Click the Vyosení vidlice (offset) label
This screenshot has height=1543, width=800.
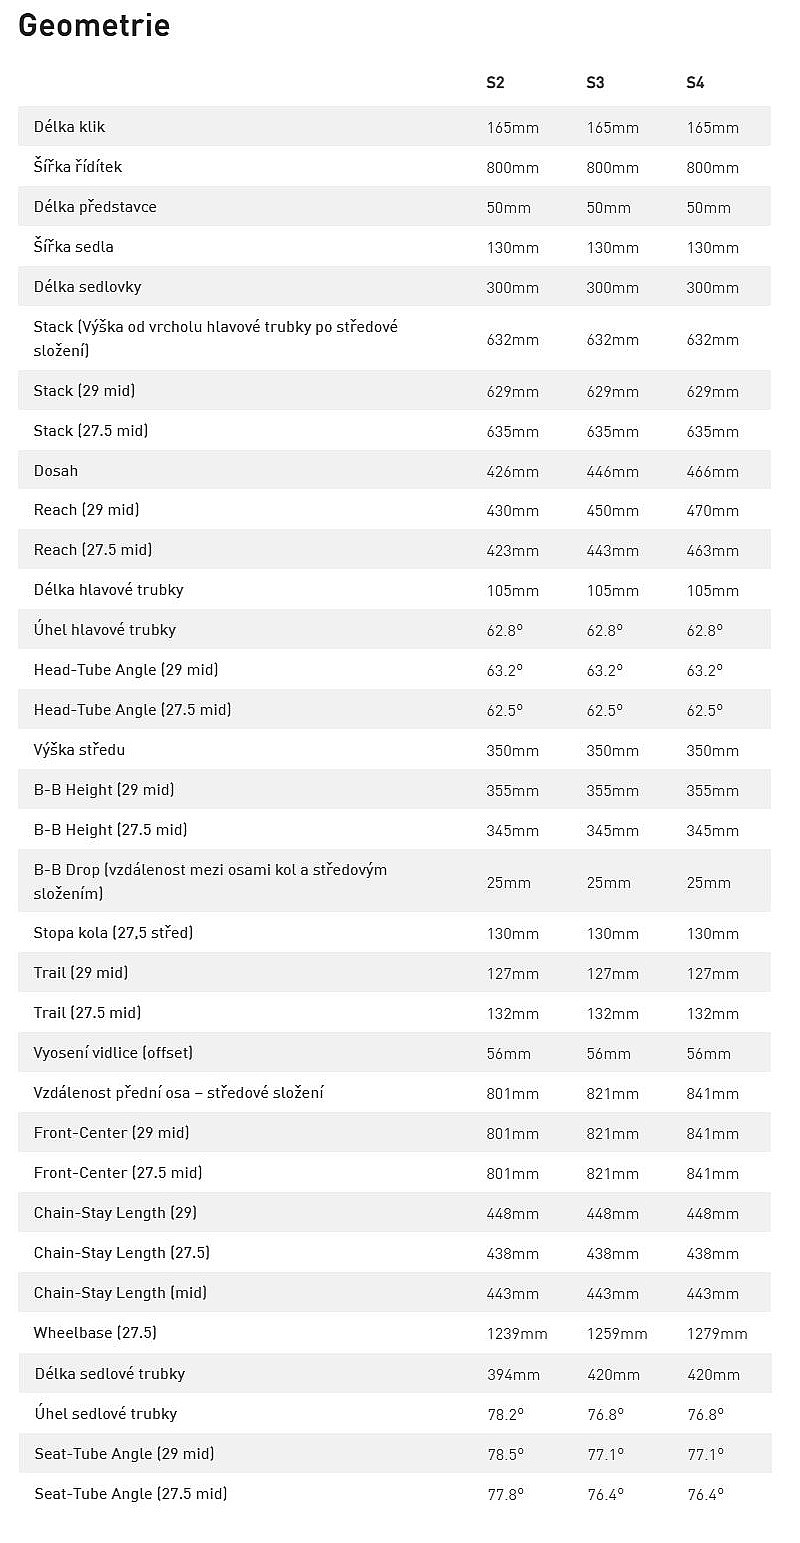[x=113, y=1053]
